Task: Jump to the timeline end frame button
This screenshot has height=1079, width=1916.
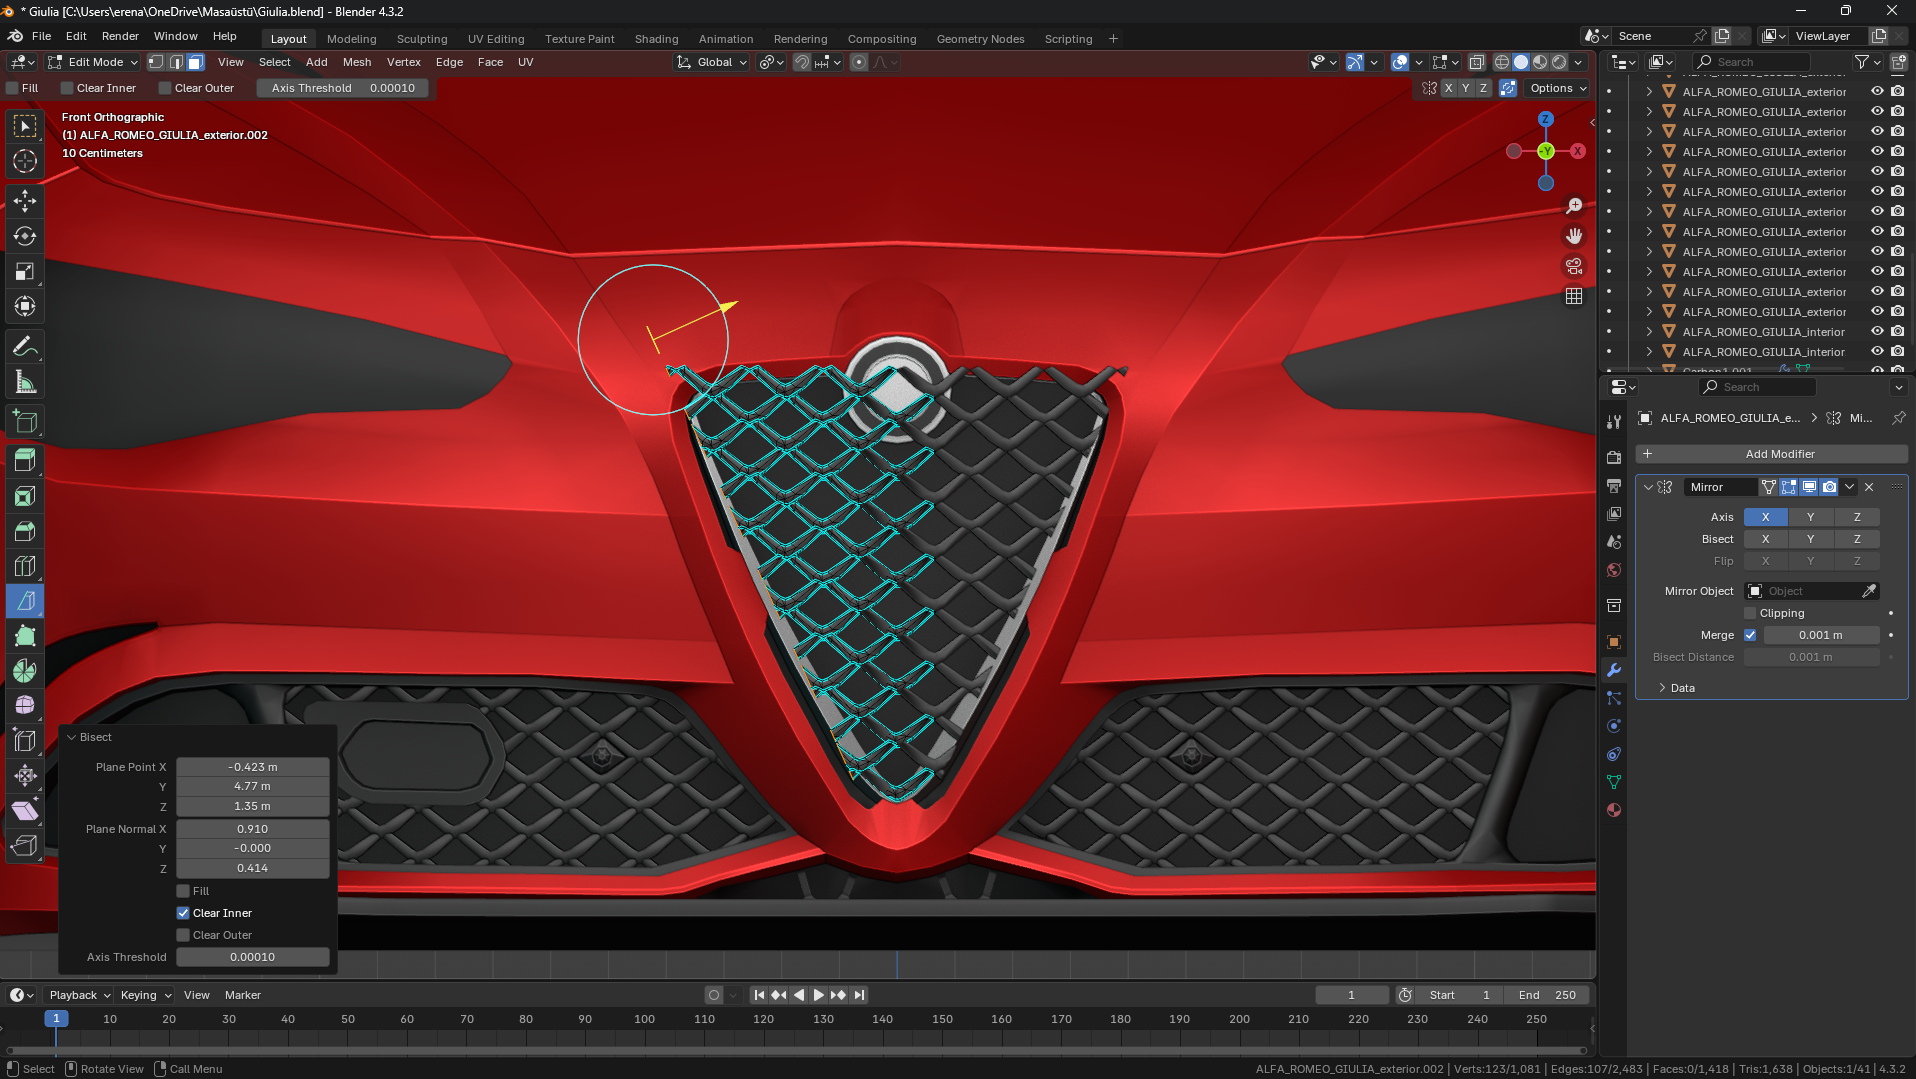Action: click(859, 995)
